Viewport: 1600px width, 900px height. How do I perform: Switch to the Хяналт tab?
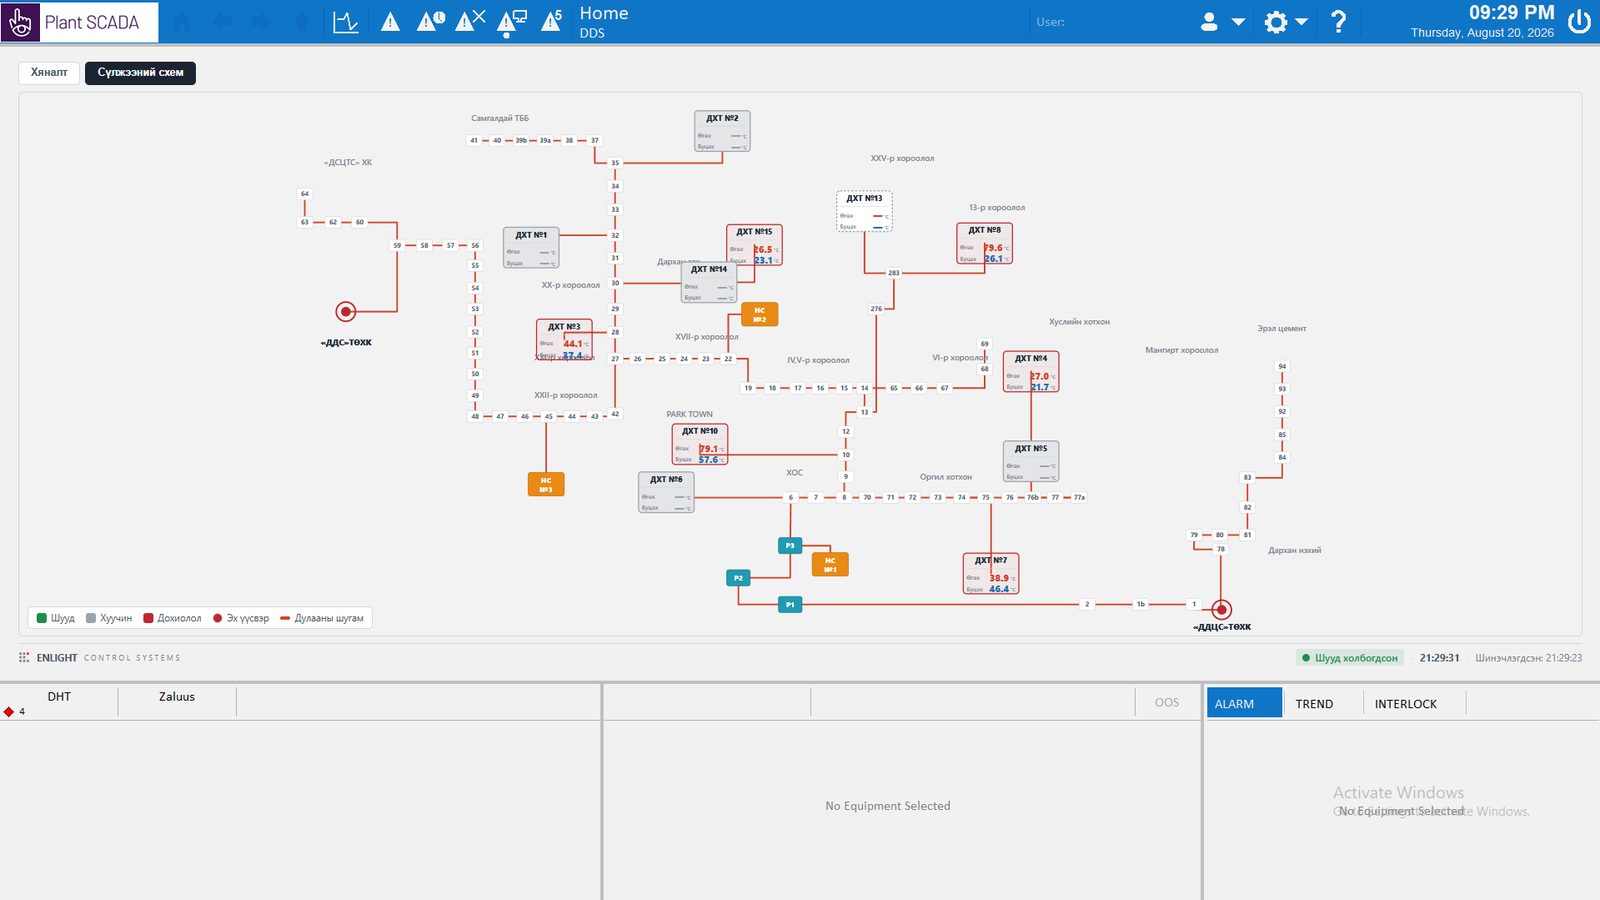coord(49,72)
